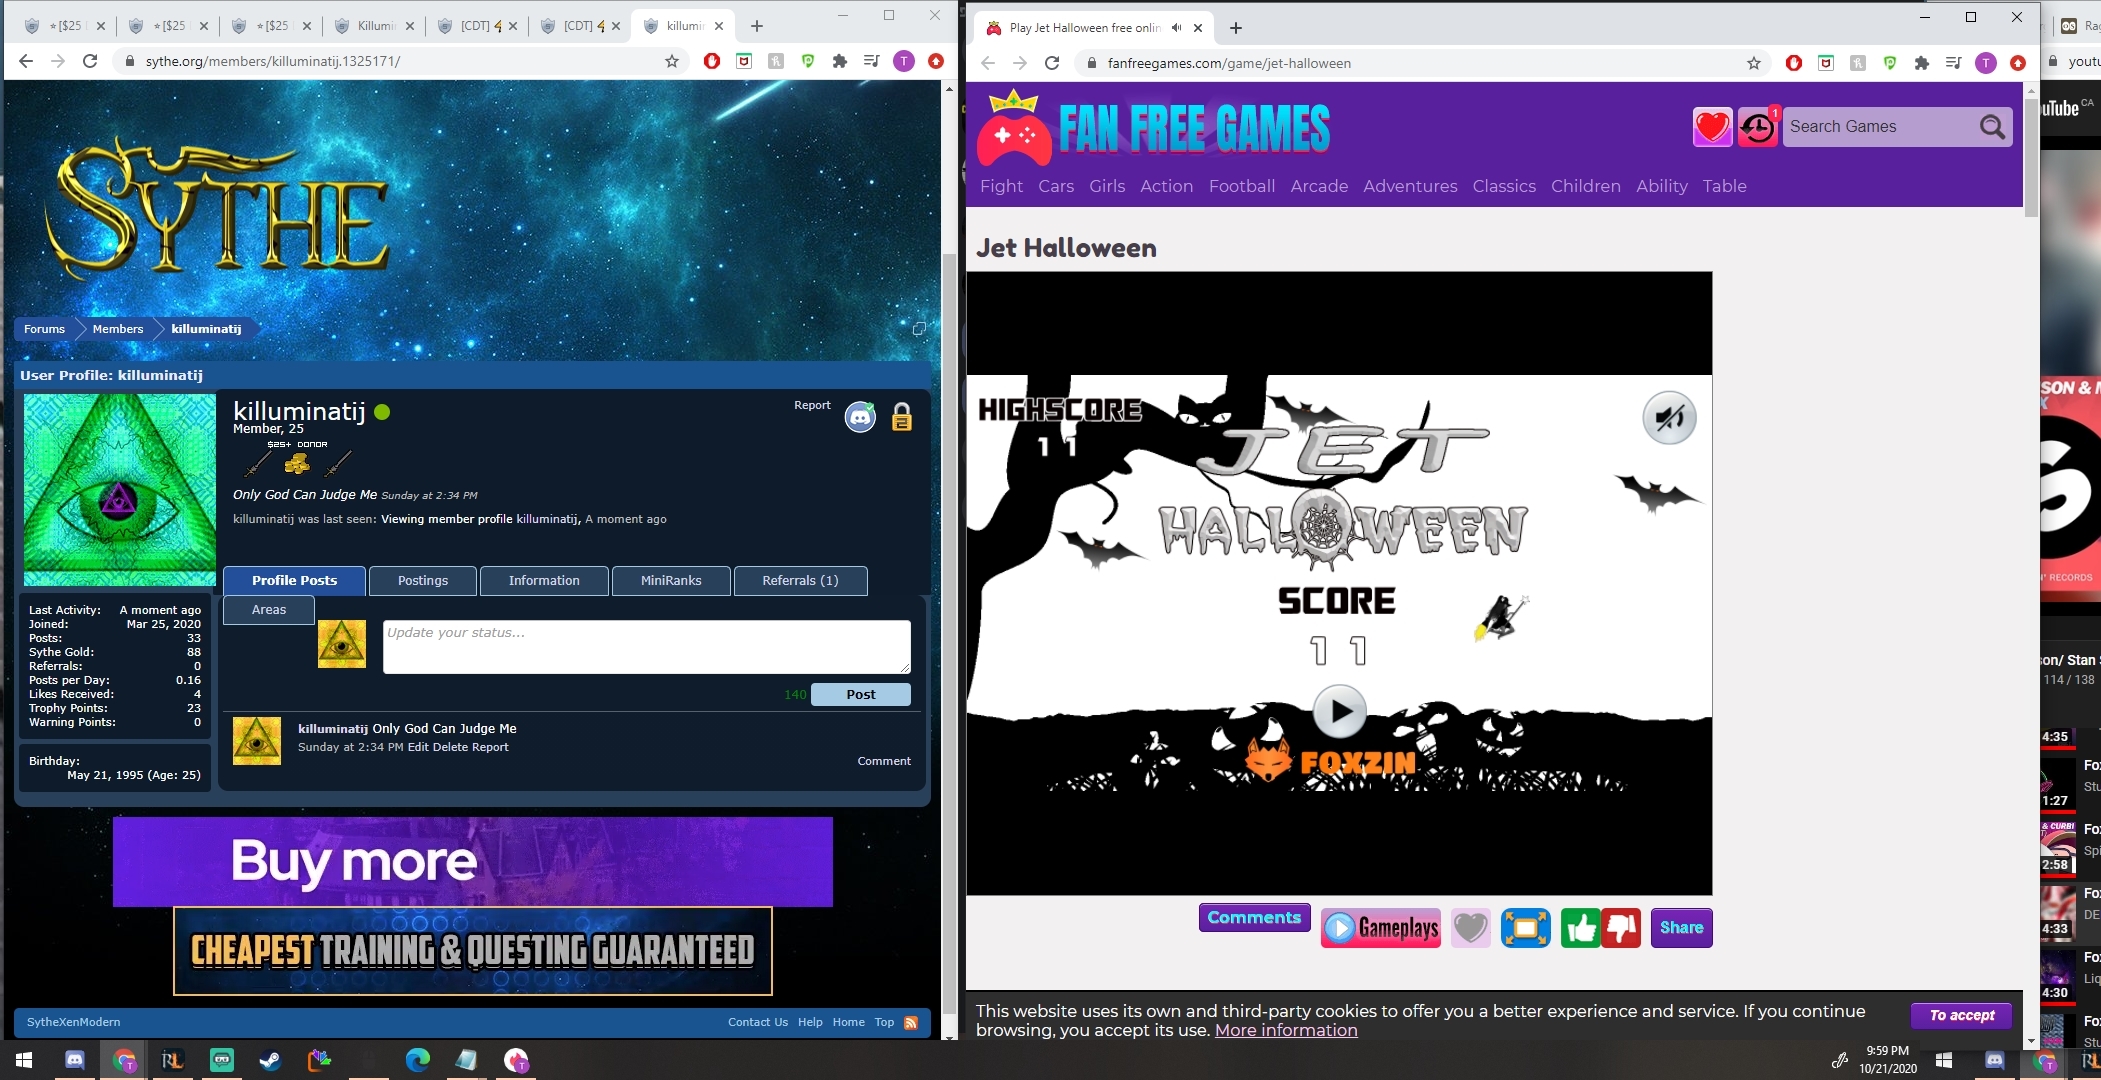
Task: Click the Report link on the profile header
Action: 812,405
